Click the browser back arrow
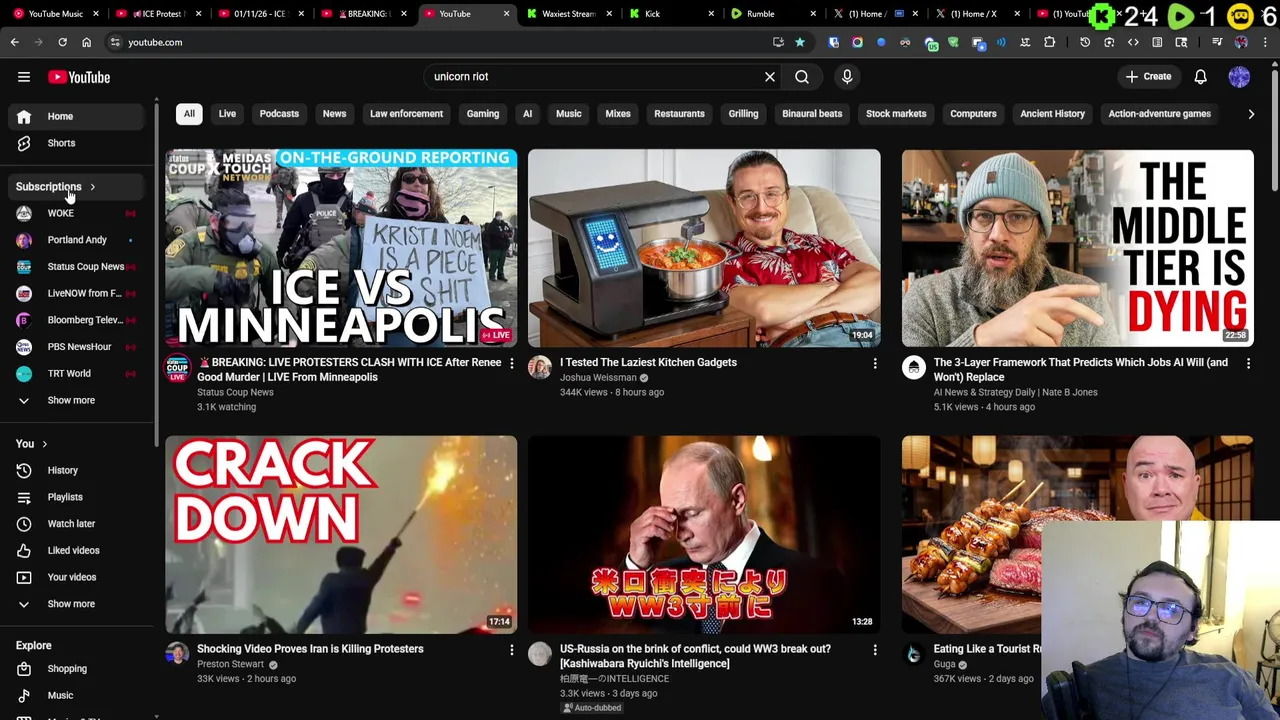Image resolution: width=1280 pixels, height=720 pixels. click(15, 42)
